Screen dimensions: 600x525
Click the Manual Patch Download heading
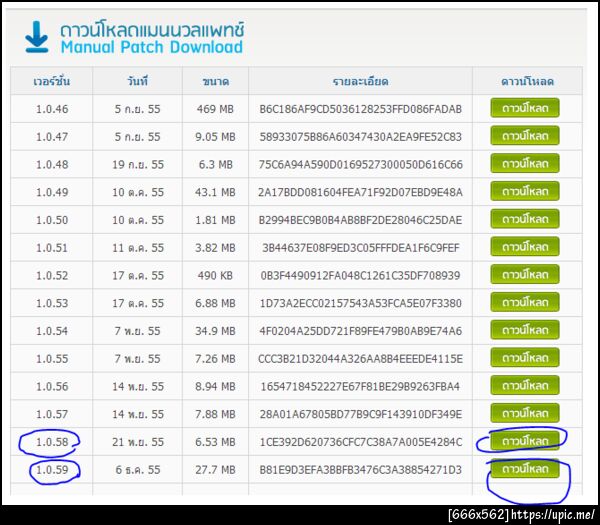(x=152, y=47)
